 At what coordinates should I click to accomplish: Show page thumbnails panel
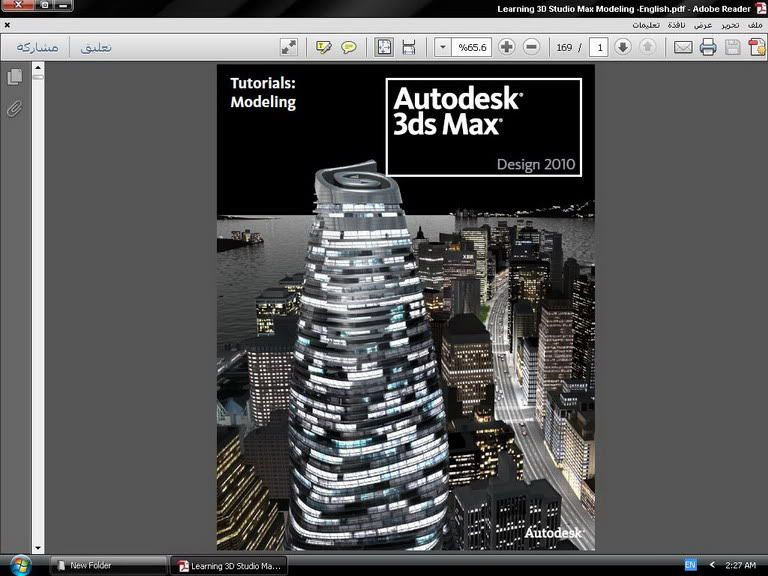[x=15, y=77]
